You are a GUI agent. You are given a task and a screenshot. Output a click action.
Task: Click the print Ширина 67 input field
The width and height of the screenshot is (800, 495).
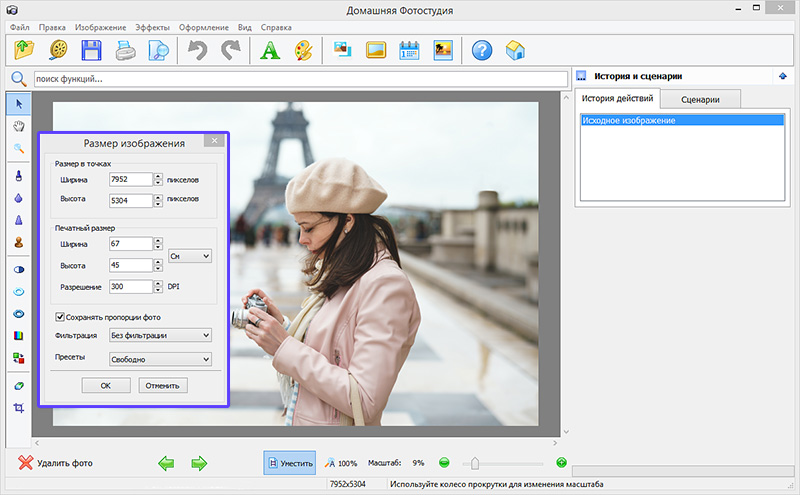click(131, 243)
